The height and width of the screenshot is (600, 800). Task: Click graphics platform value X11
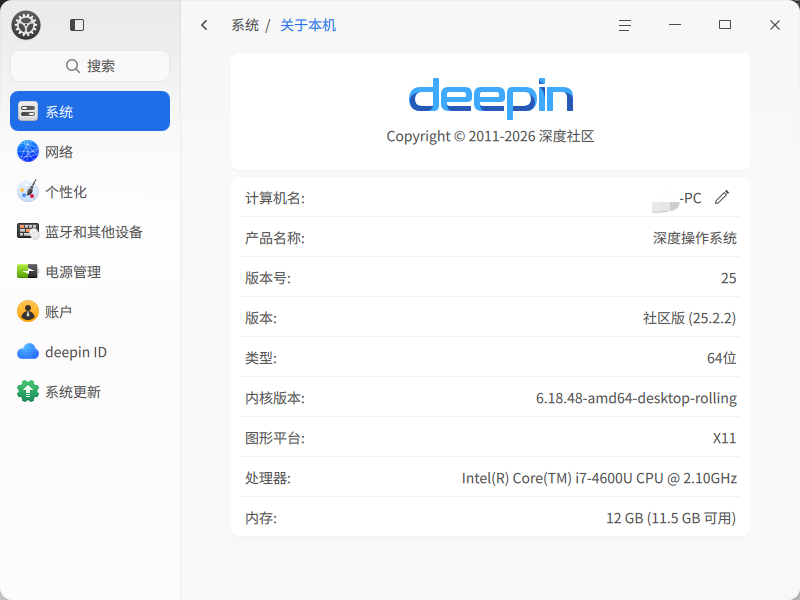tap(724, 438)
